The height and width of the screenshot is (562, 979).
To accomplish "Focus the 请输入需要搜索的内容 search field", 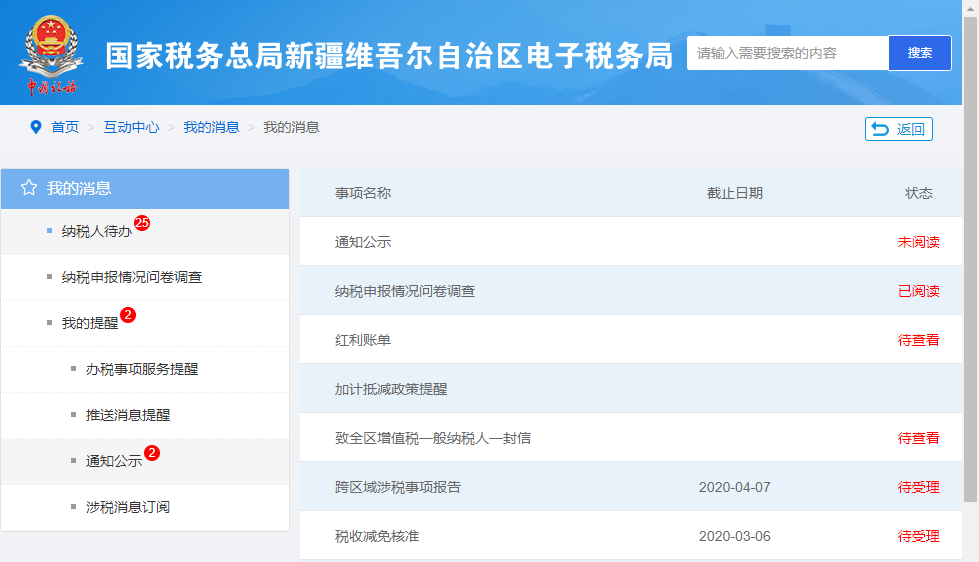I will pyautogui.click(x=787, y=53).
